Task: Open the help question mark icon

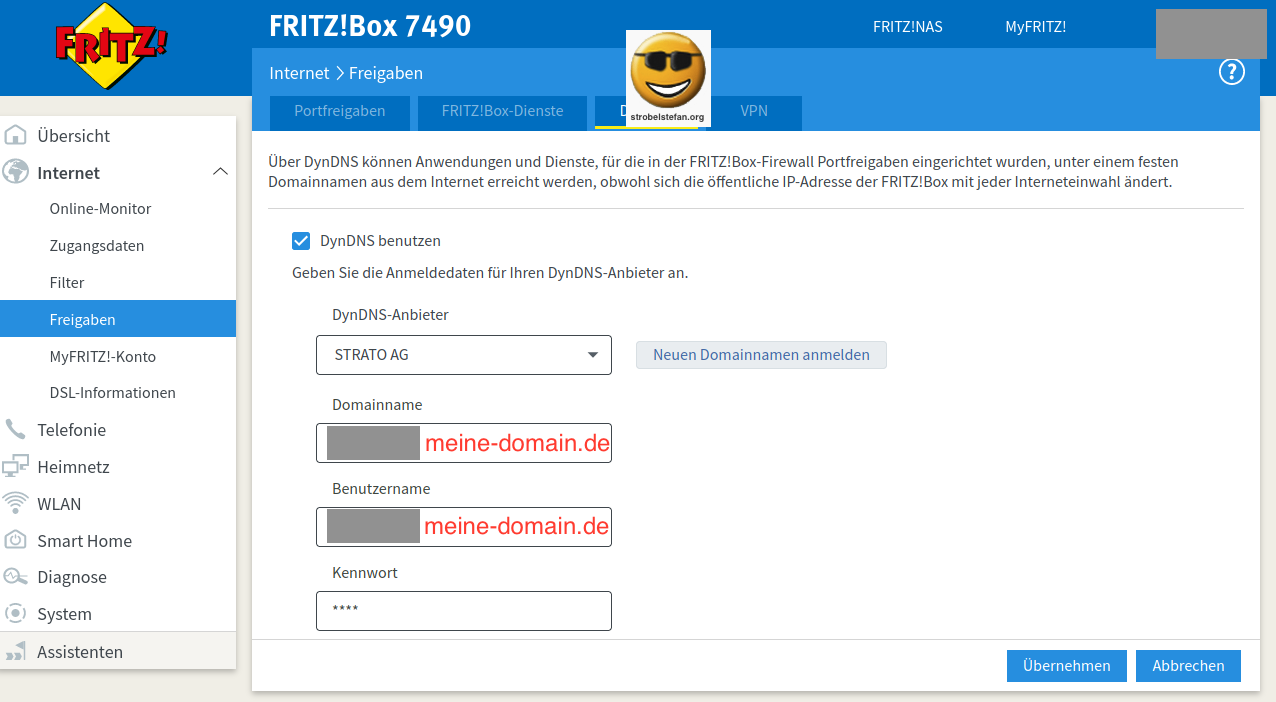Action: click(x=1231, y=72)
